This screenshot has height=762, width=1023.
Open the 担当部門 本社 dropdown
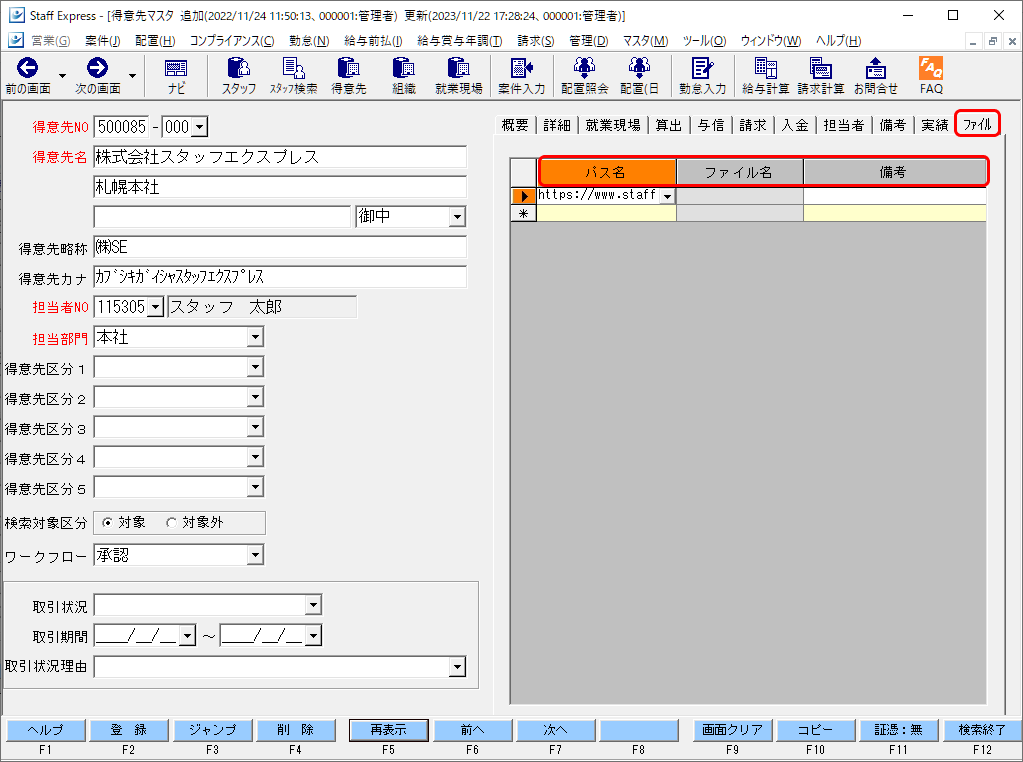(x=255, y=337)
